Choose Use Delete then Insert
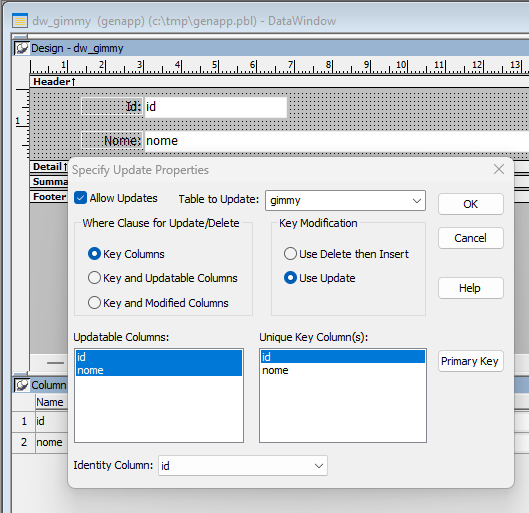This screenshot has width=529, height=513. [x=290, y=254]
